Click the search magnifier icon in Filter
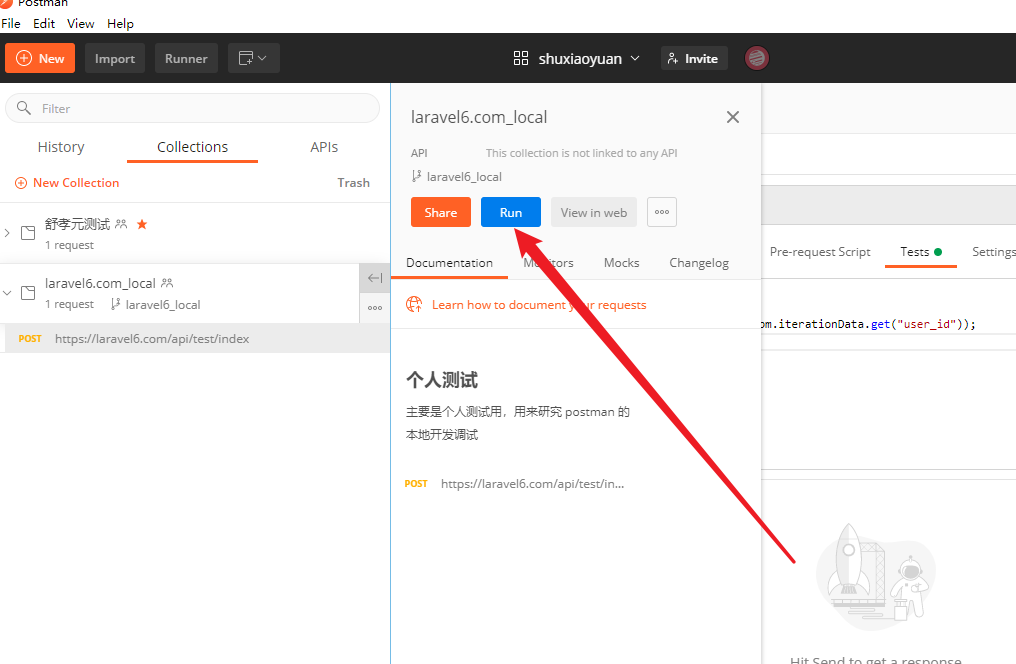The height and width of the screenshot is (664, 1016). [24, 108]
